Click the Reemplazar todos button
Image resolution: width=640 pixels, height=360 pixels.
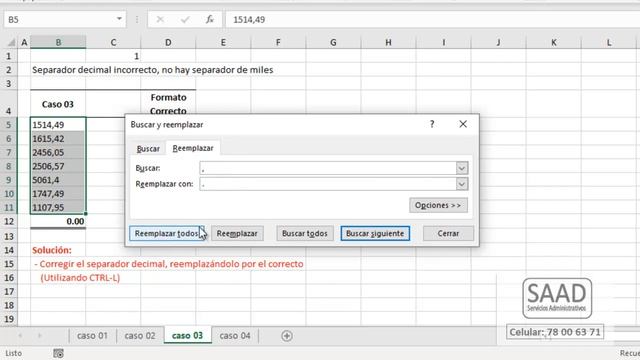point(167,233)
